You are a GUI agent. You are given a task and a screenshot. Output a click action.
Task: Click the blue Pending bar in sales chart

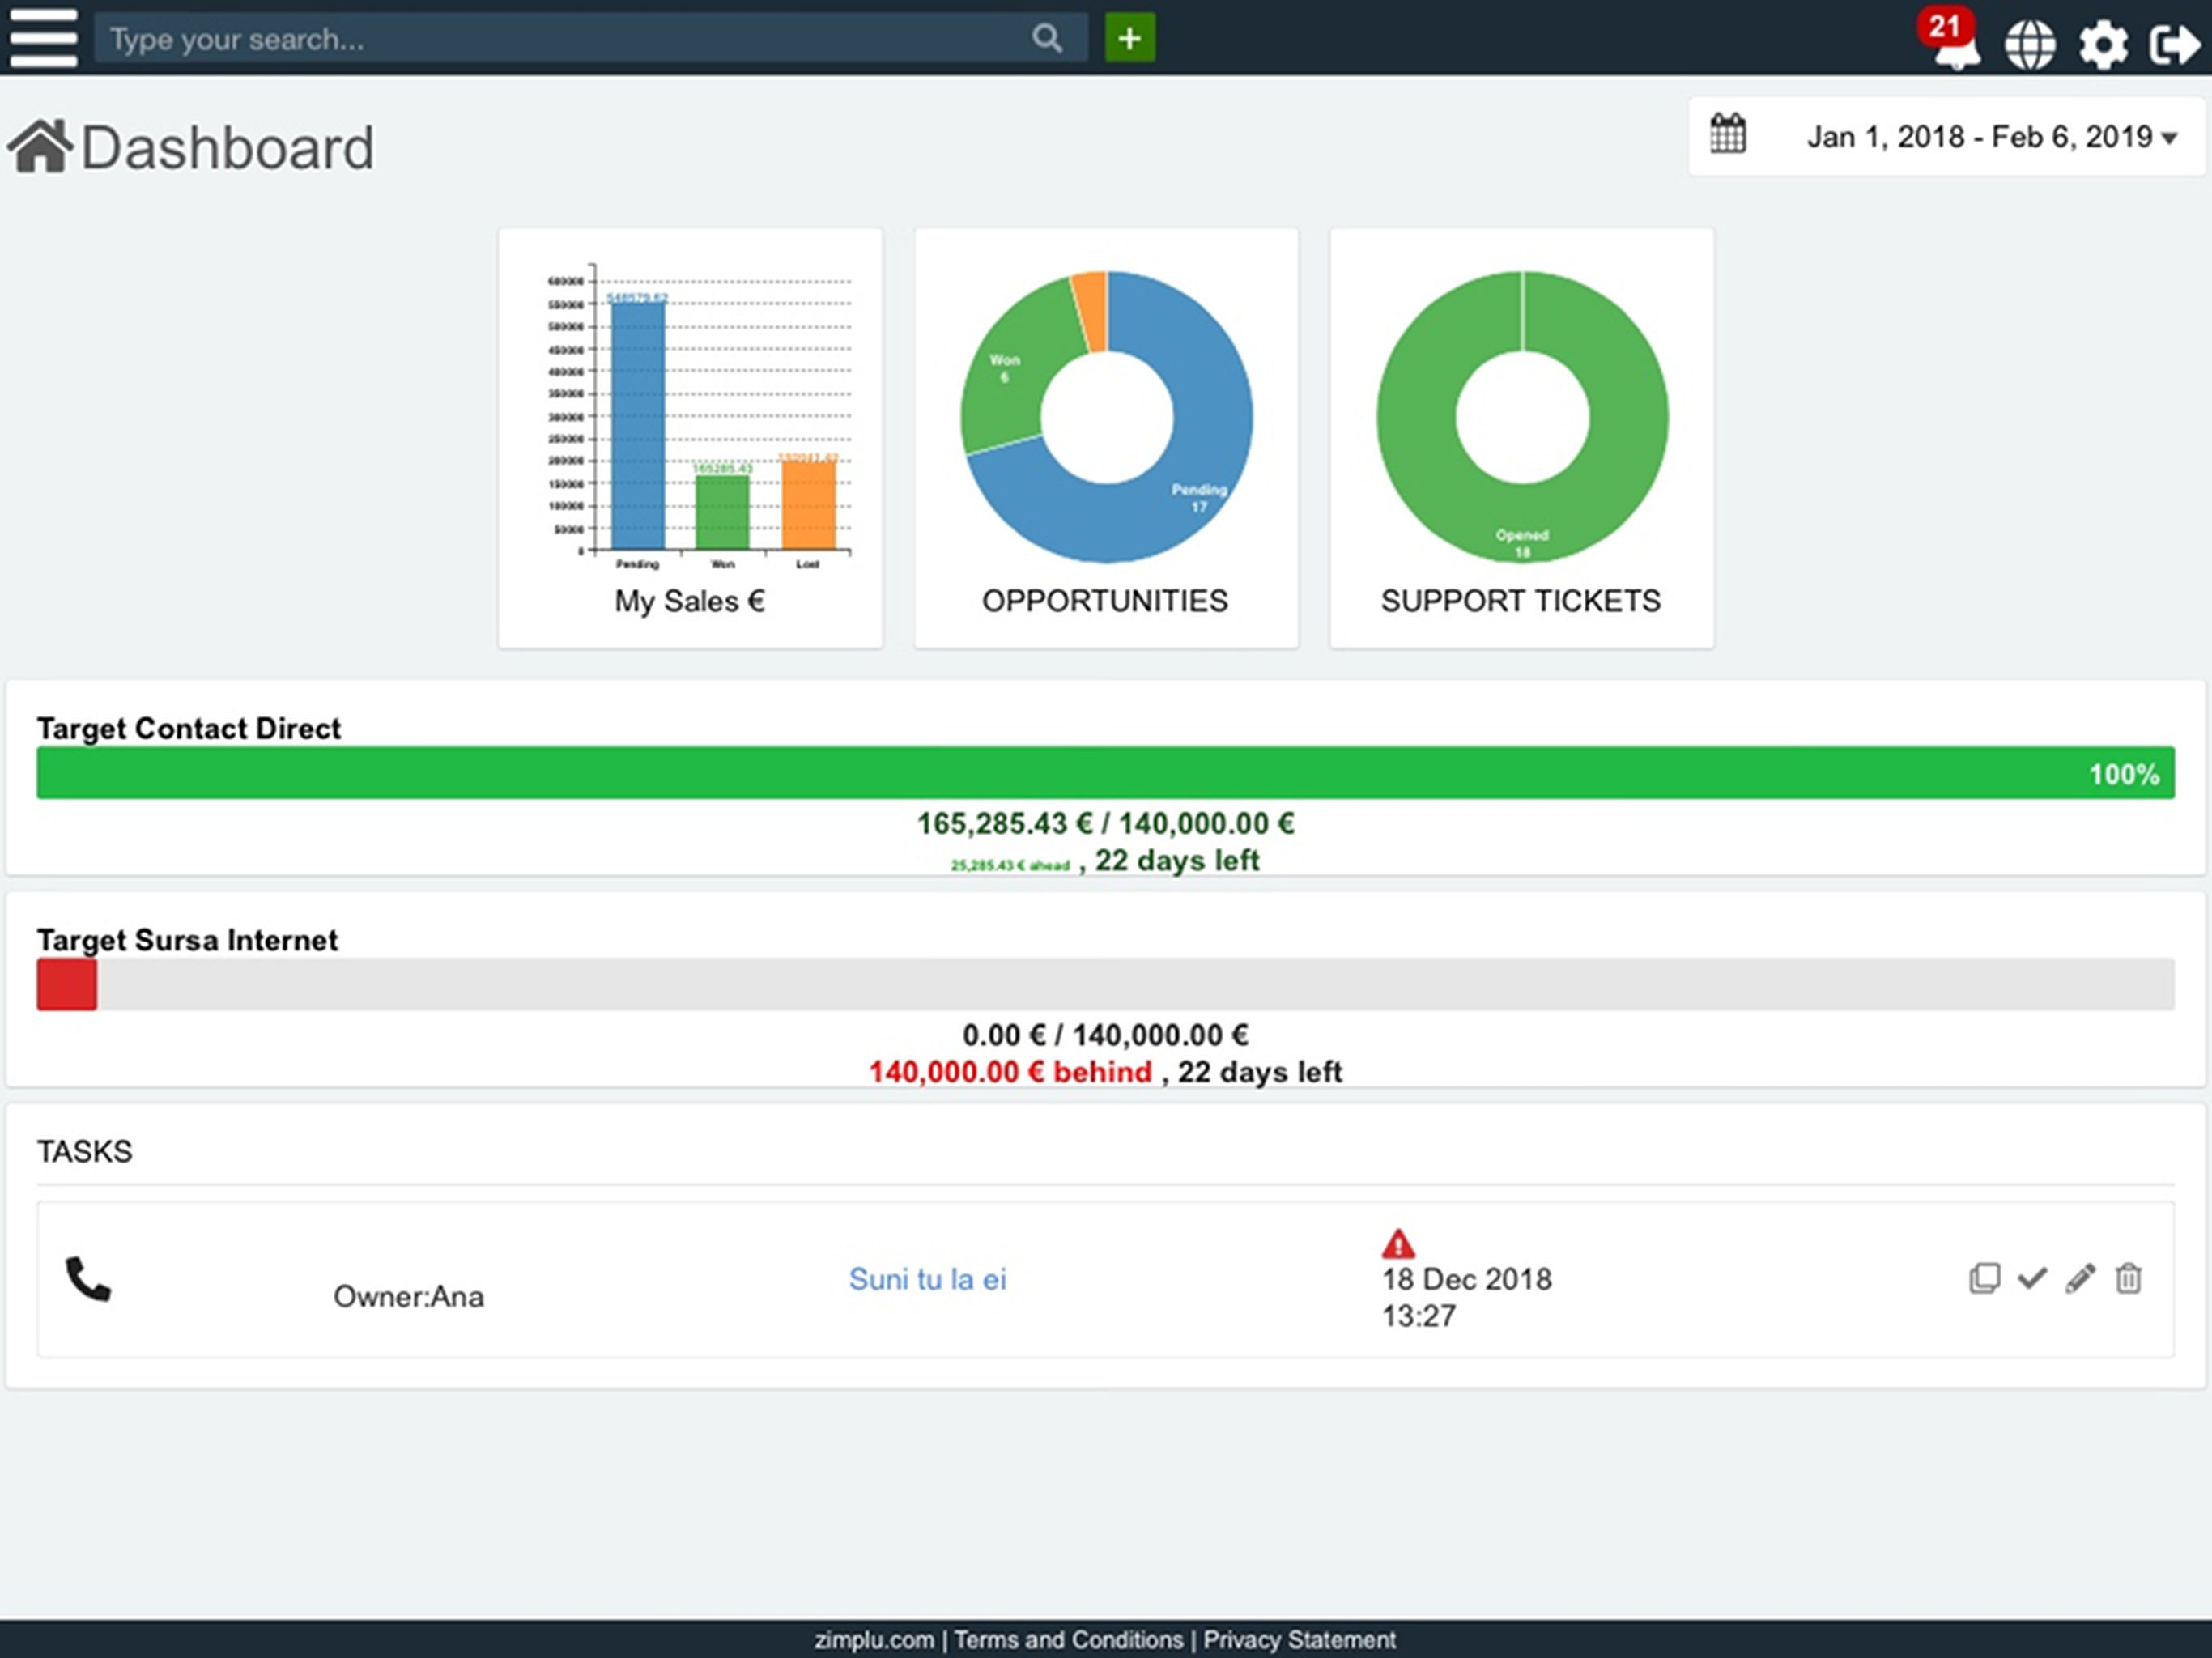(x=638, y=425)
